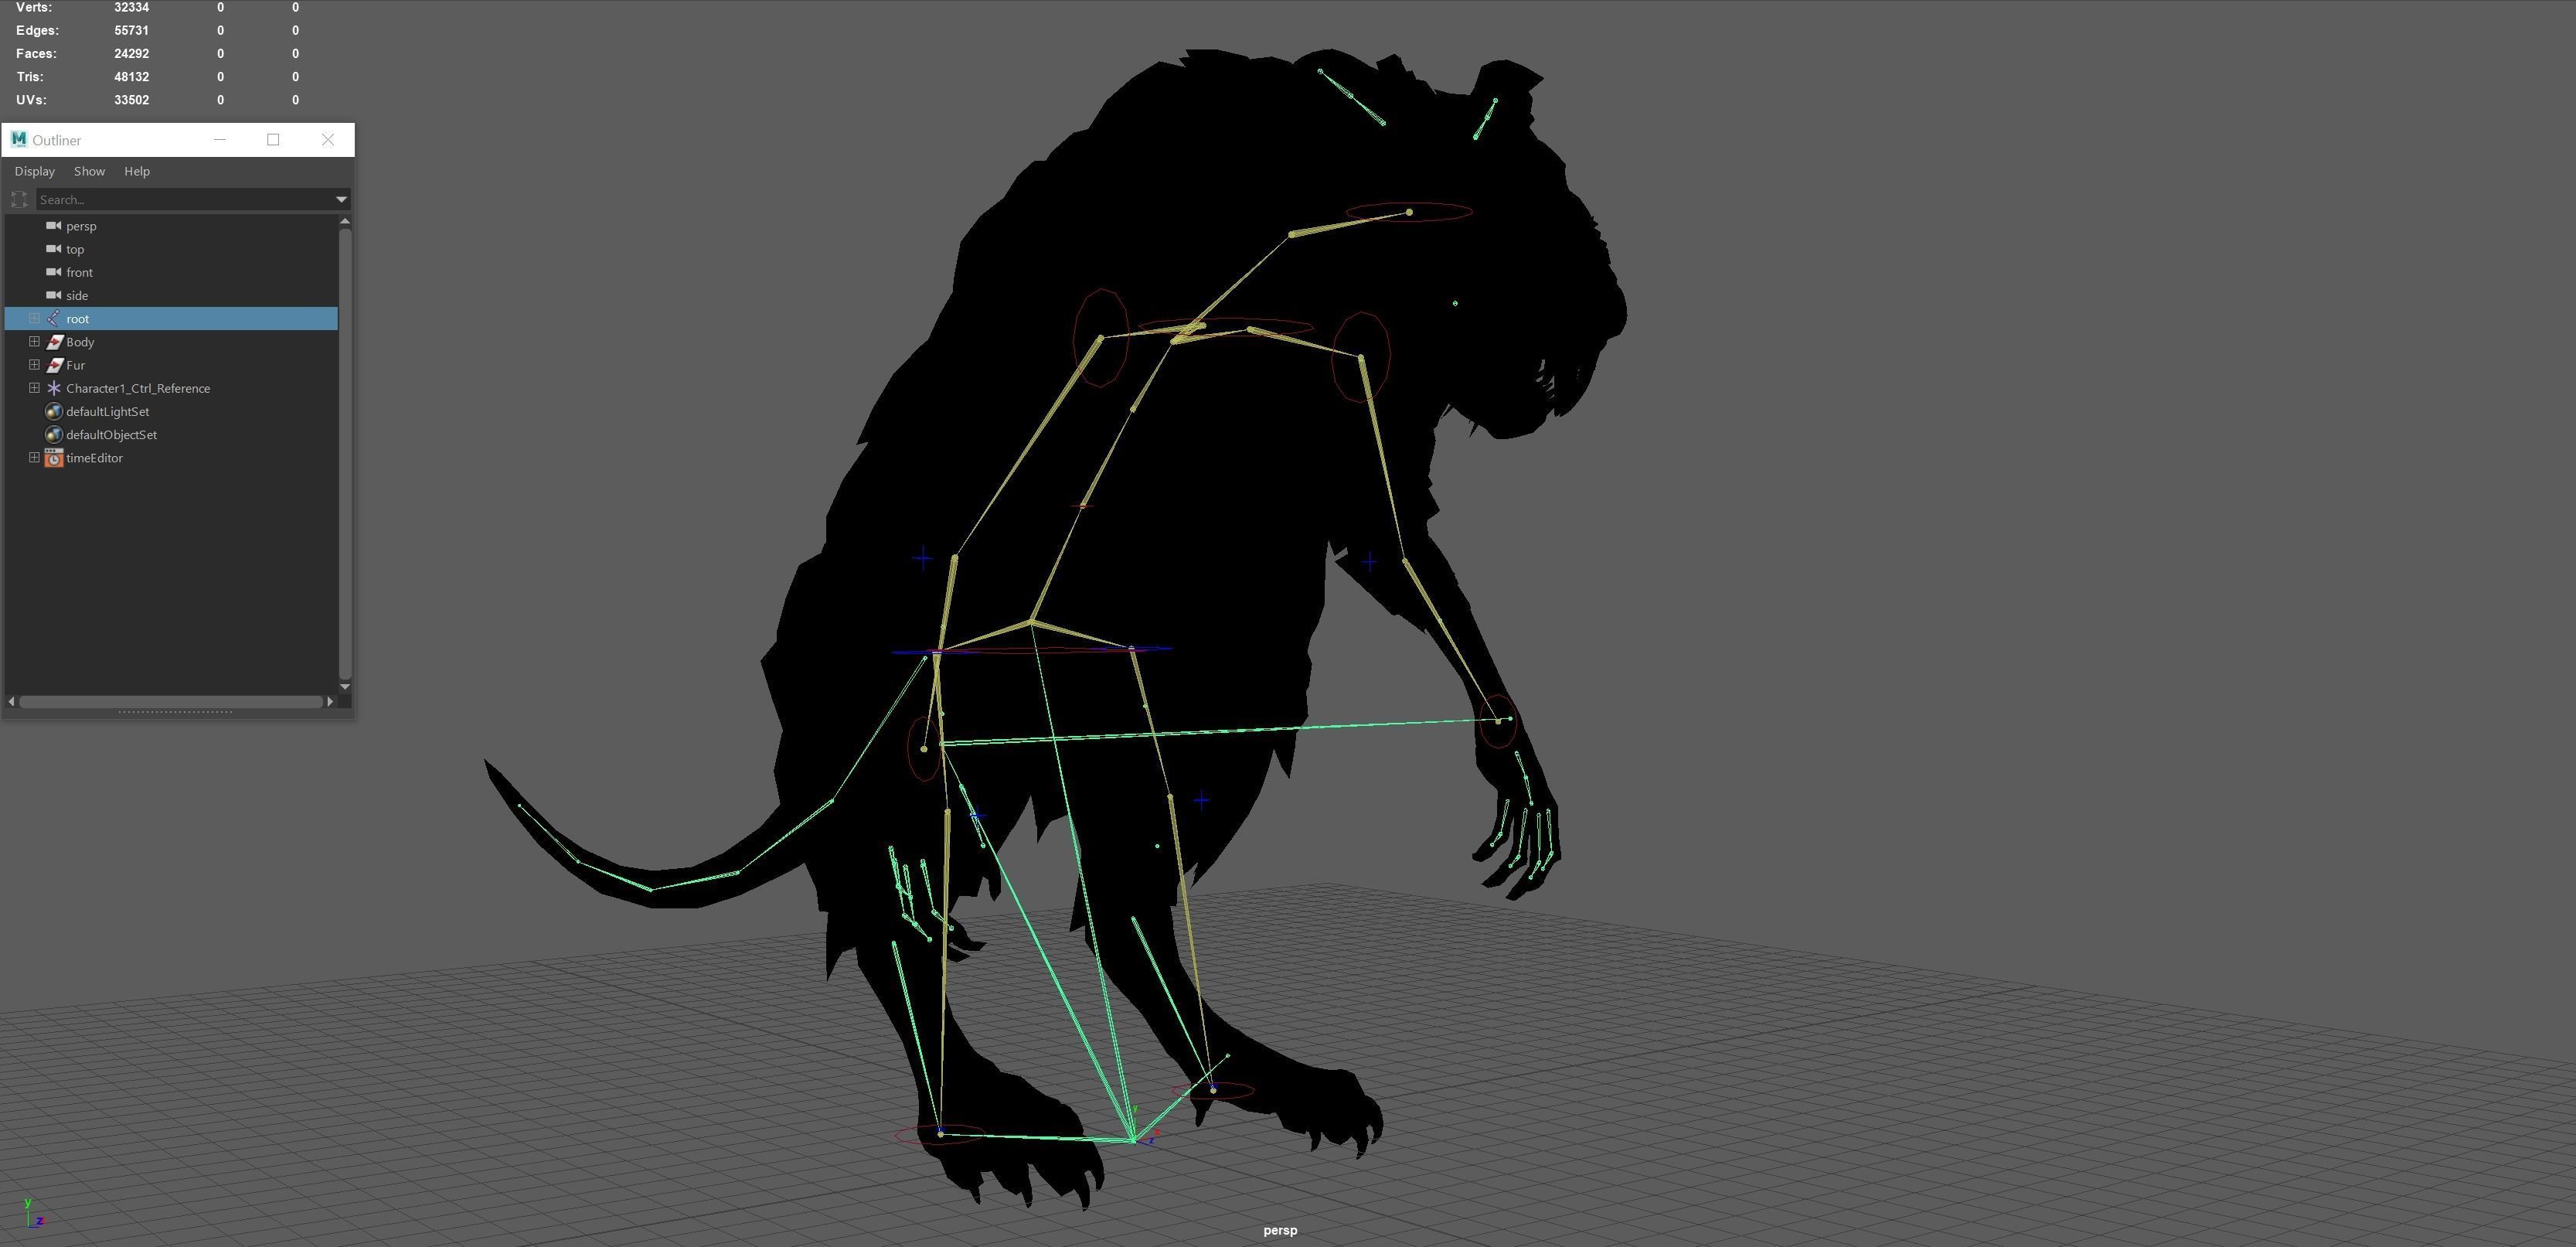Click the timeEditor clock icon

click(54, 458)
